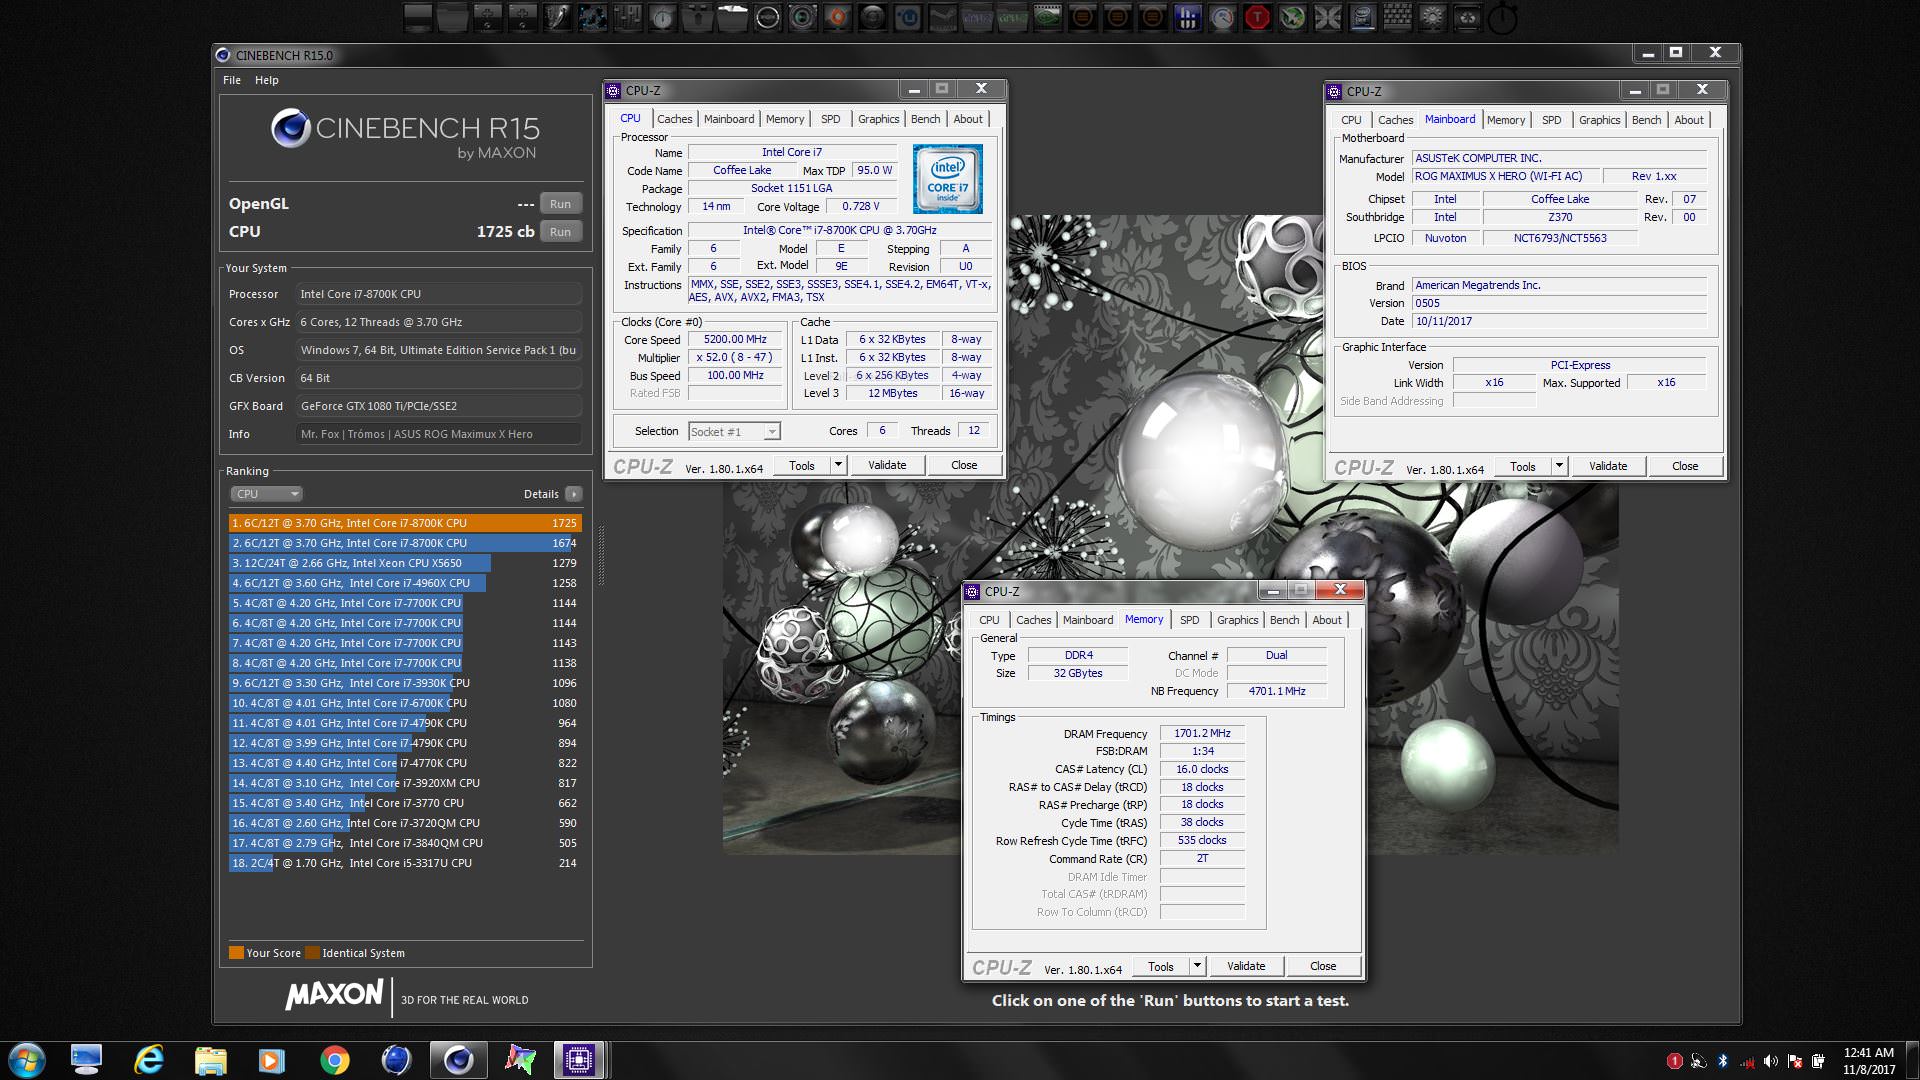Launch Uplay from the top dock
Screen dimensions: 1920x1080
[x=907, y=17]
